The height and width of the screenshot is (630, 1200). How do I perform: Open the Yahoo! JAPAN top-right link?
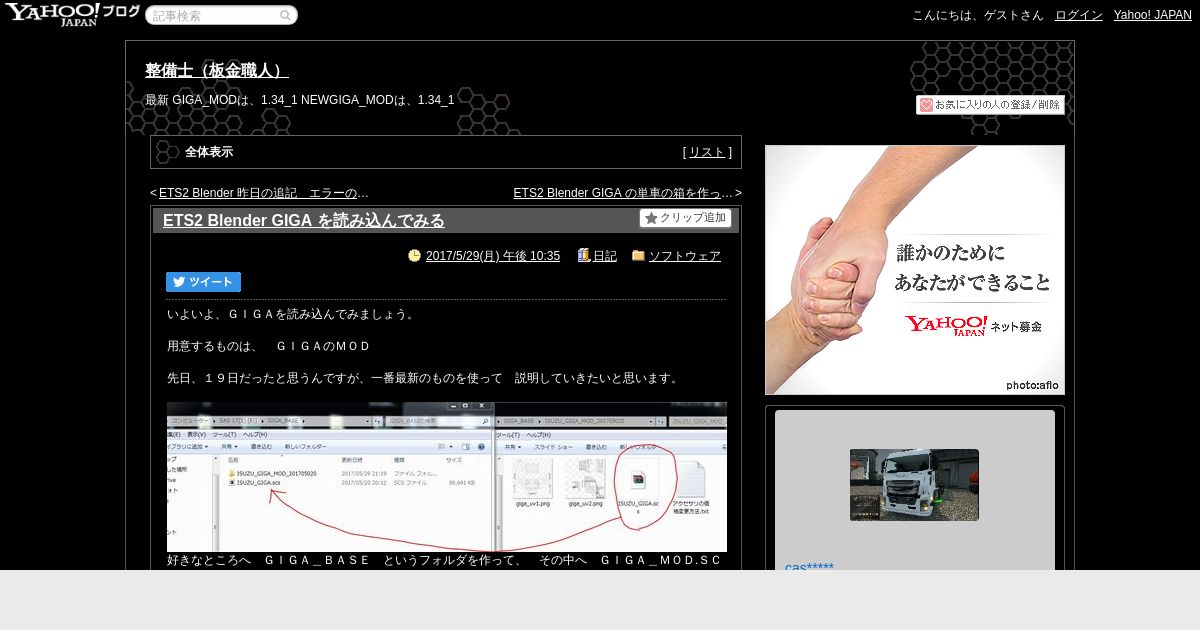1153,15
